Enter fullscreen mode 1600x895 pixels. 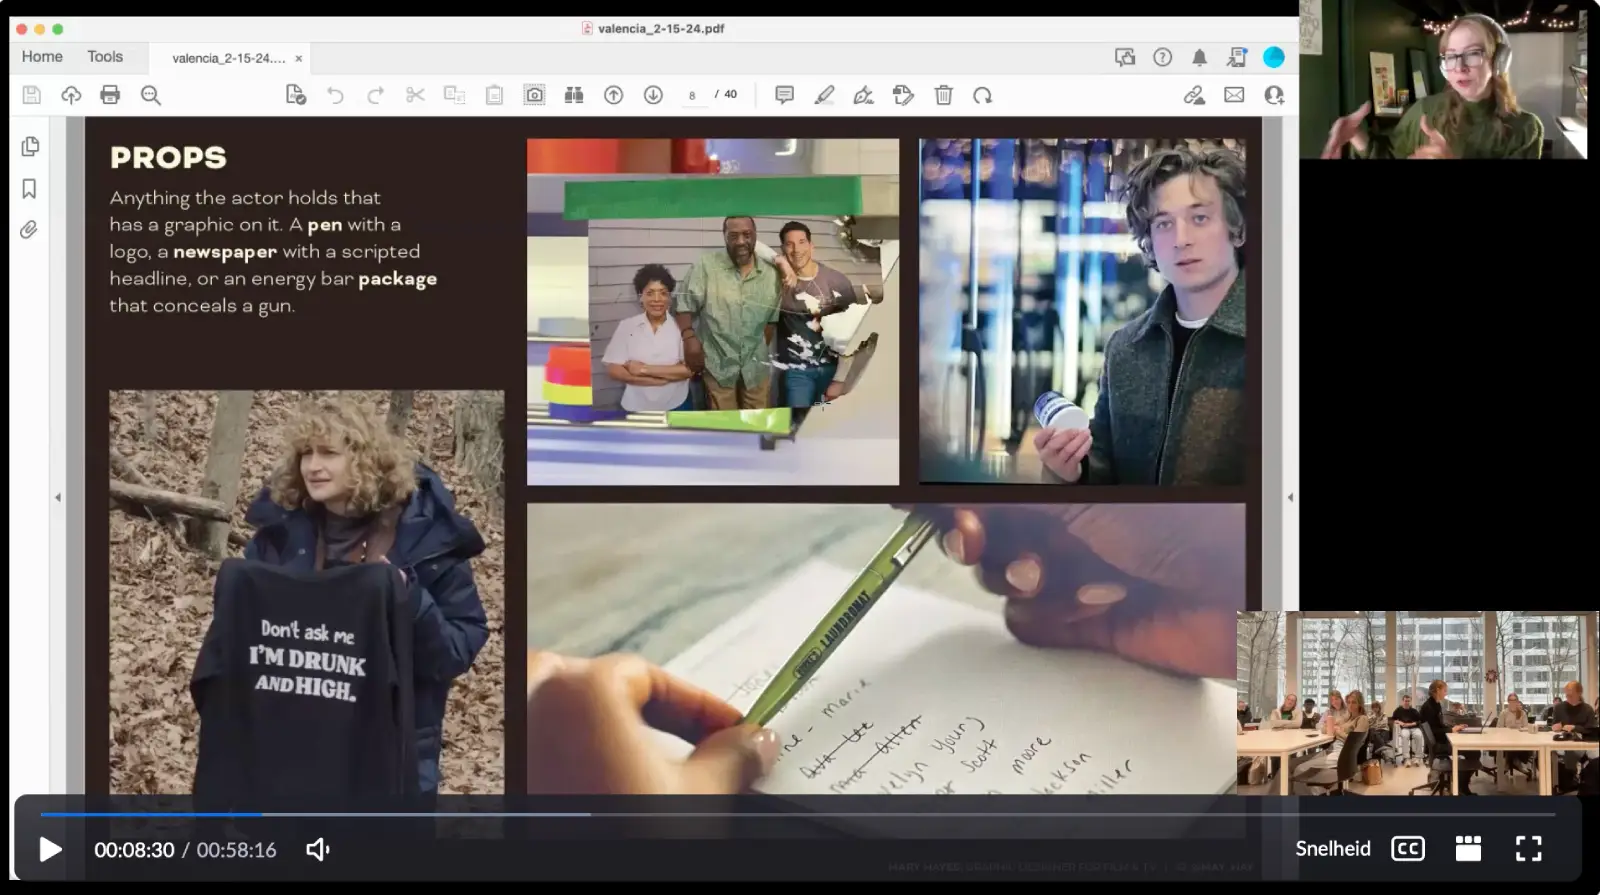point(1529,849)
